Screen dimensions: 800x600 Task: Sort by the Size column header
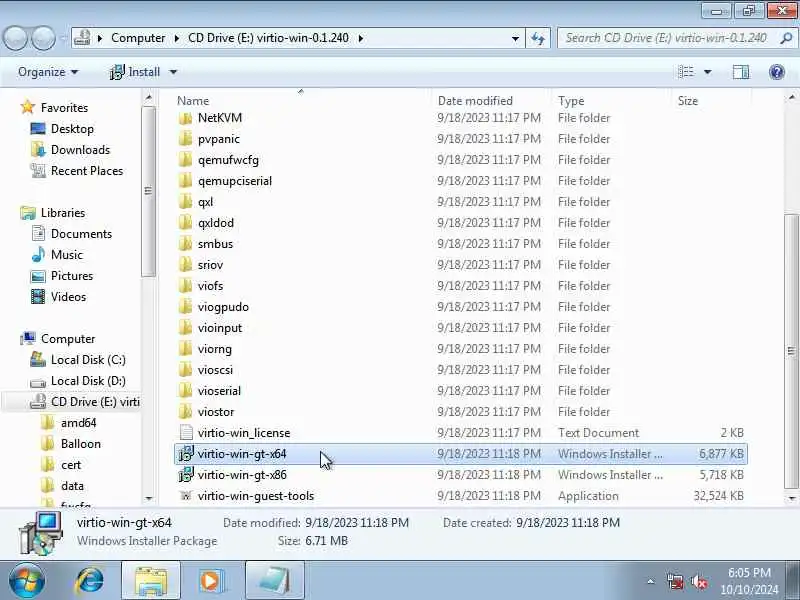pyautogui.click(x=687, y=101)
